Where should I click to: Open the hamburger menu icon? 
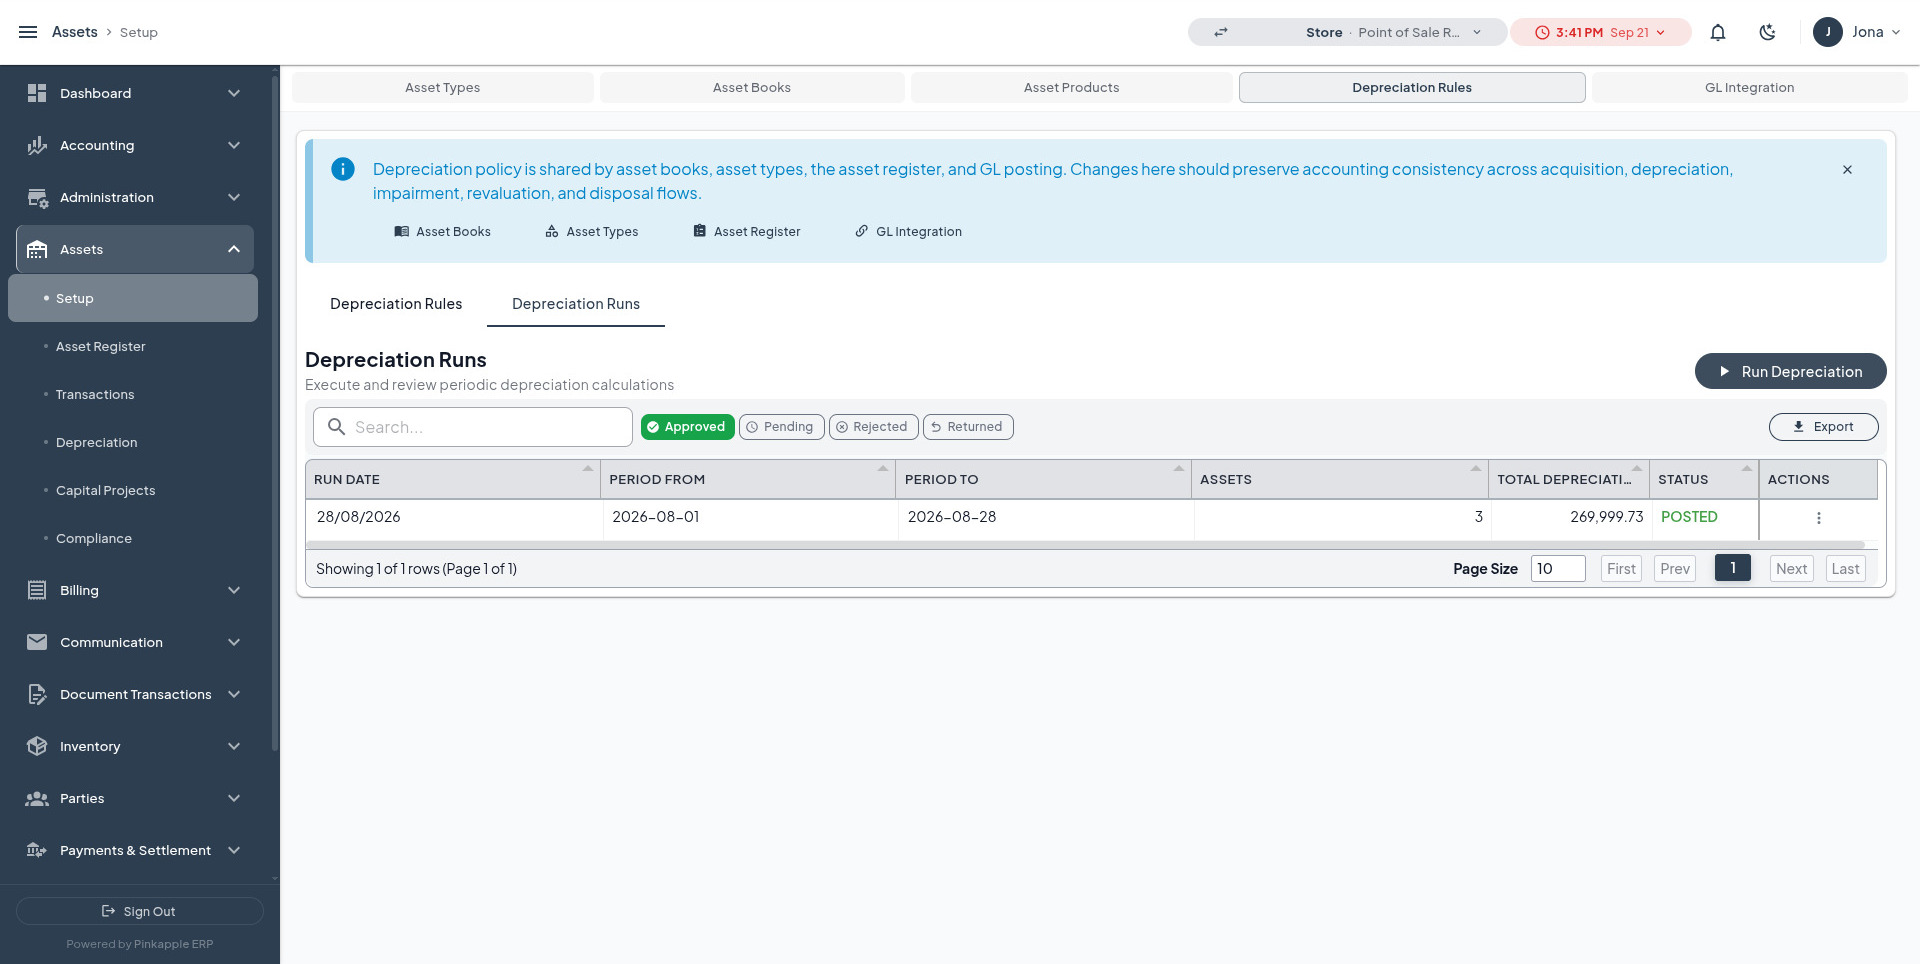pyautogui.click(x=28, y=32)
